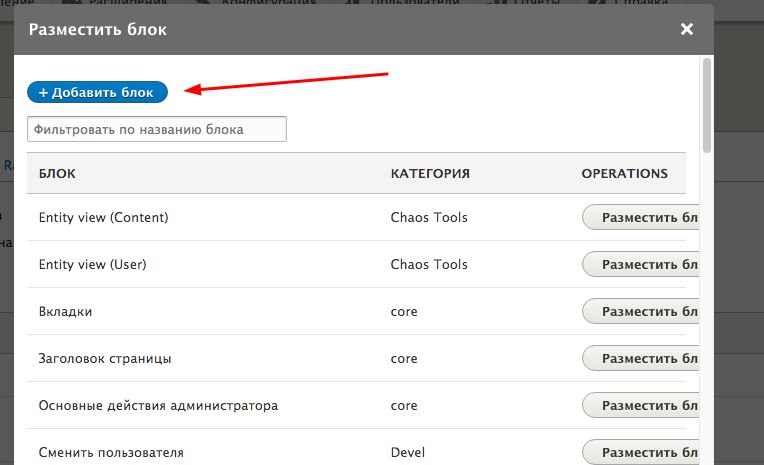Click core category in Заголовок страницы row
The width and height of the screenshot is (764, 465).
pyautogui.click(x=404, y=359)
